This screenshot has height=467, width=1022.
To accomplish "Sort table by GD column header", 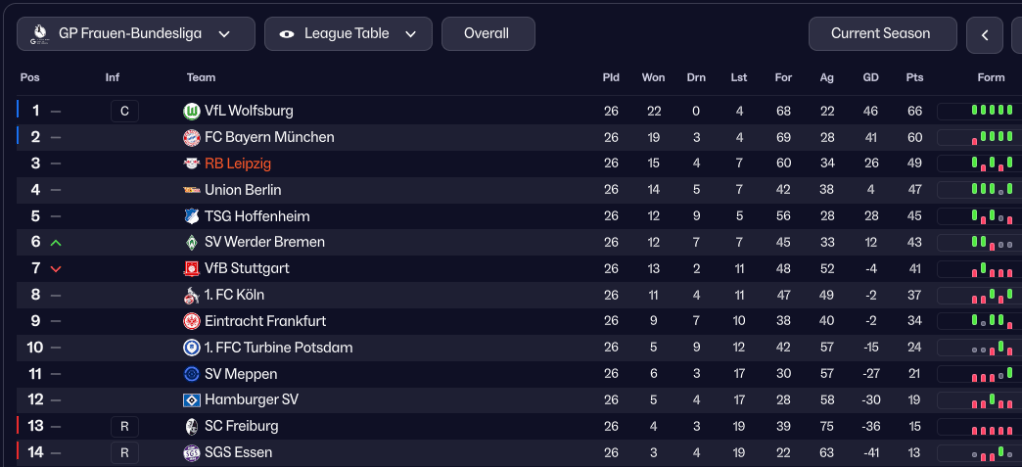I will click(x=870, y=78).
